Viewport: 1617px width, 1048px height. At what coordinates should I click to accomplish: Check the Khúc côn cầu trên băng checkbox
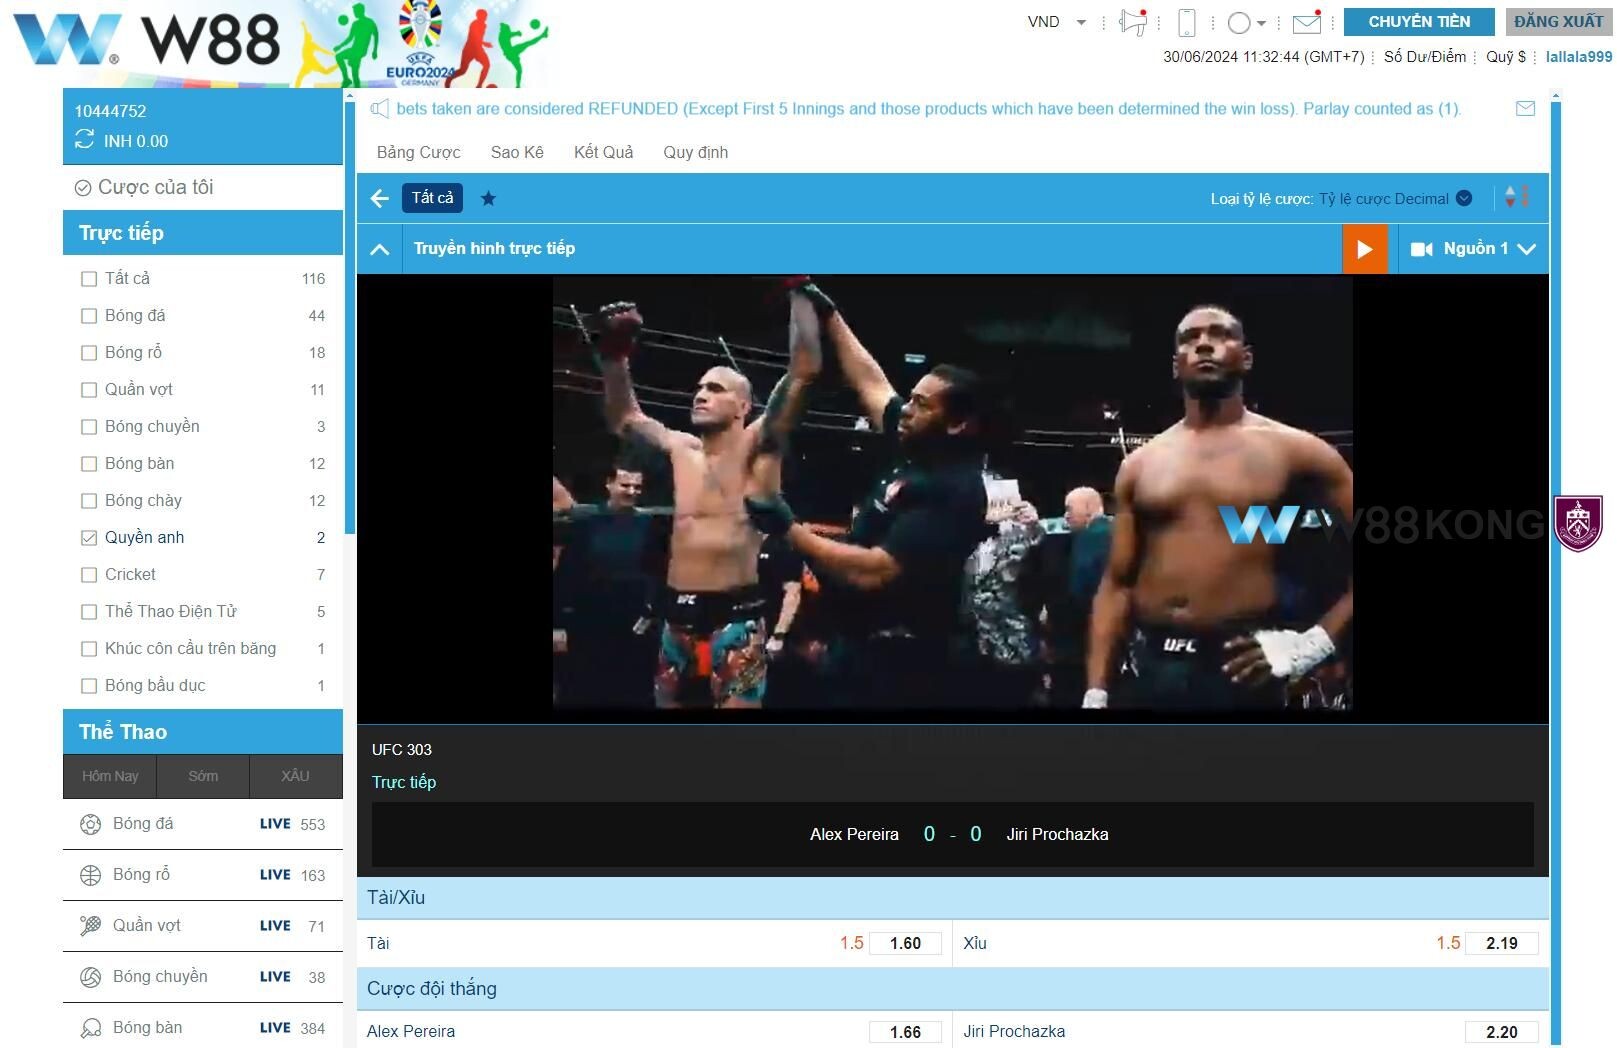[89, 649]
